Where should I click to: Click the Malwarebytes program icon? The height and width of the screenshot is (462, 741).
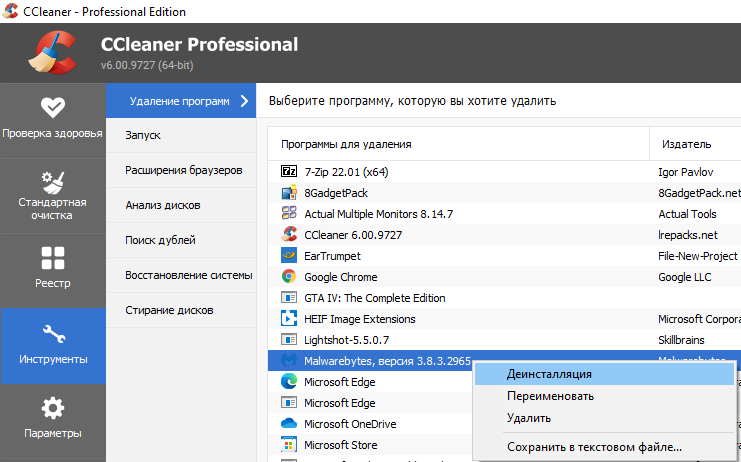pyautogui.click(x=289, y=360)
